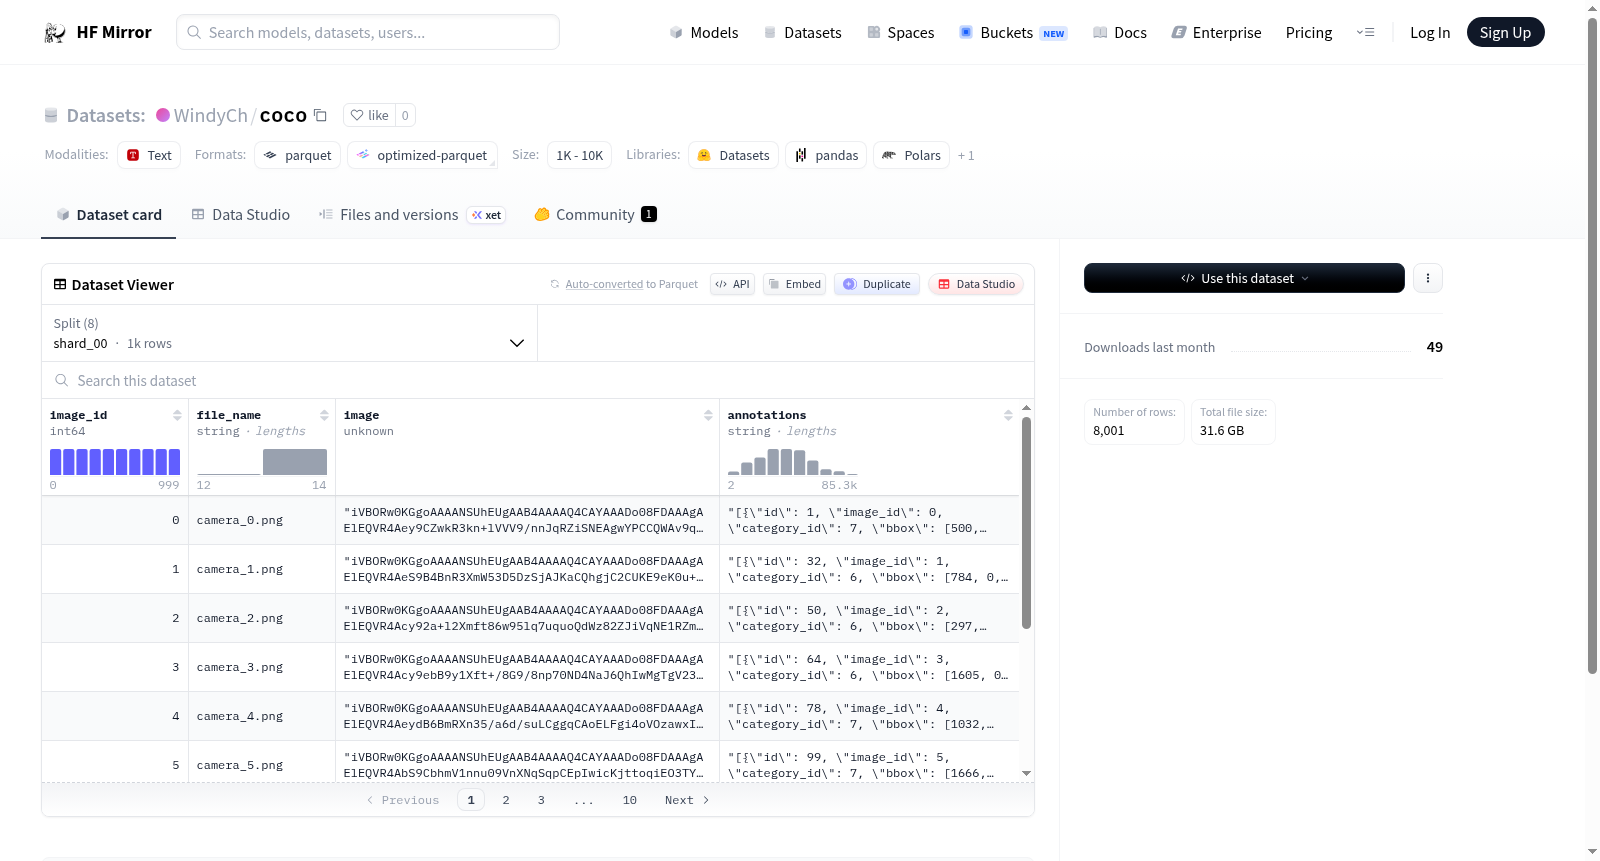1600x861 pixels.
Task: Open Spaces in the top navigation
Action: [900, 33]
